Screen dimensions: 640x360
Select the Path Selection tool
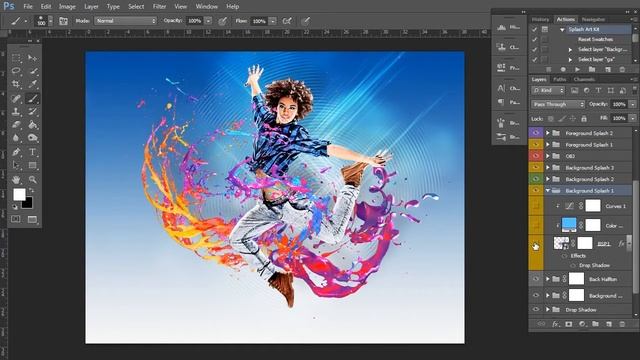[x=16, y=165]
